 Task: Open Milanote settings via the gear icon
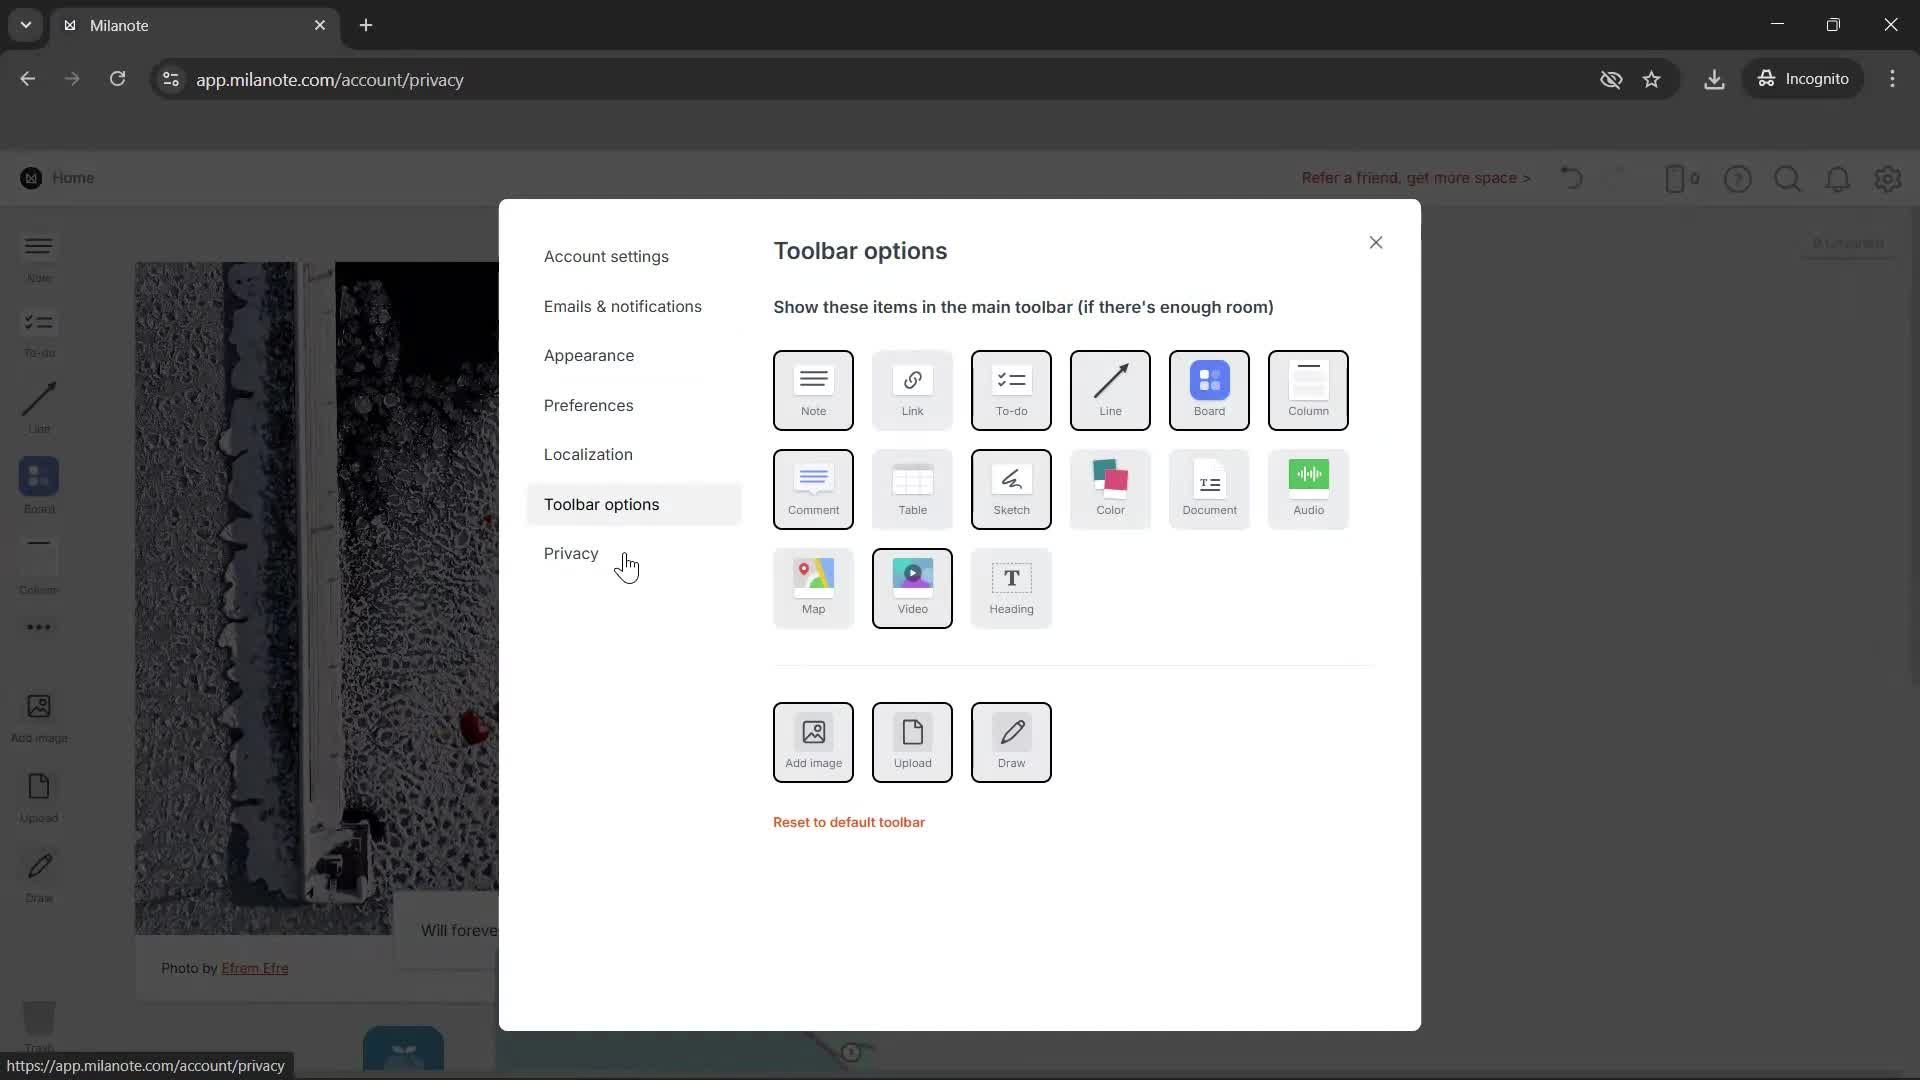[x=1886, y=178]
